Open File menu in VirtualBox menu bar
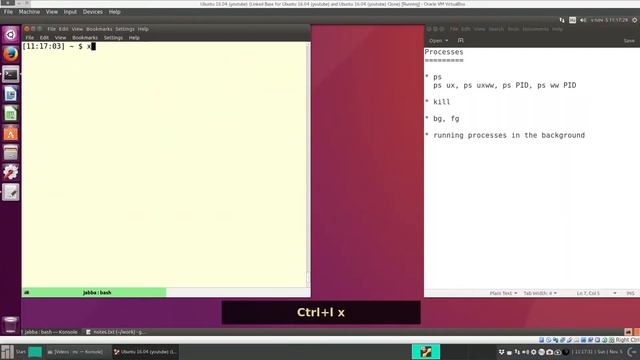Screen dimensions: 640x360 coord(8,12)
